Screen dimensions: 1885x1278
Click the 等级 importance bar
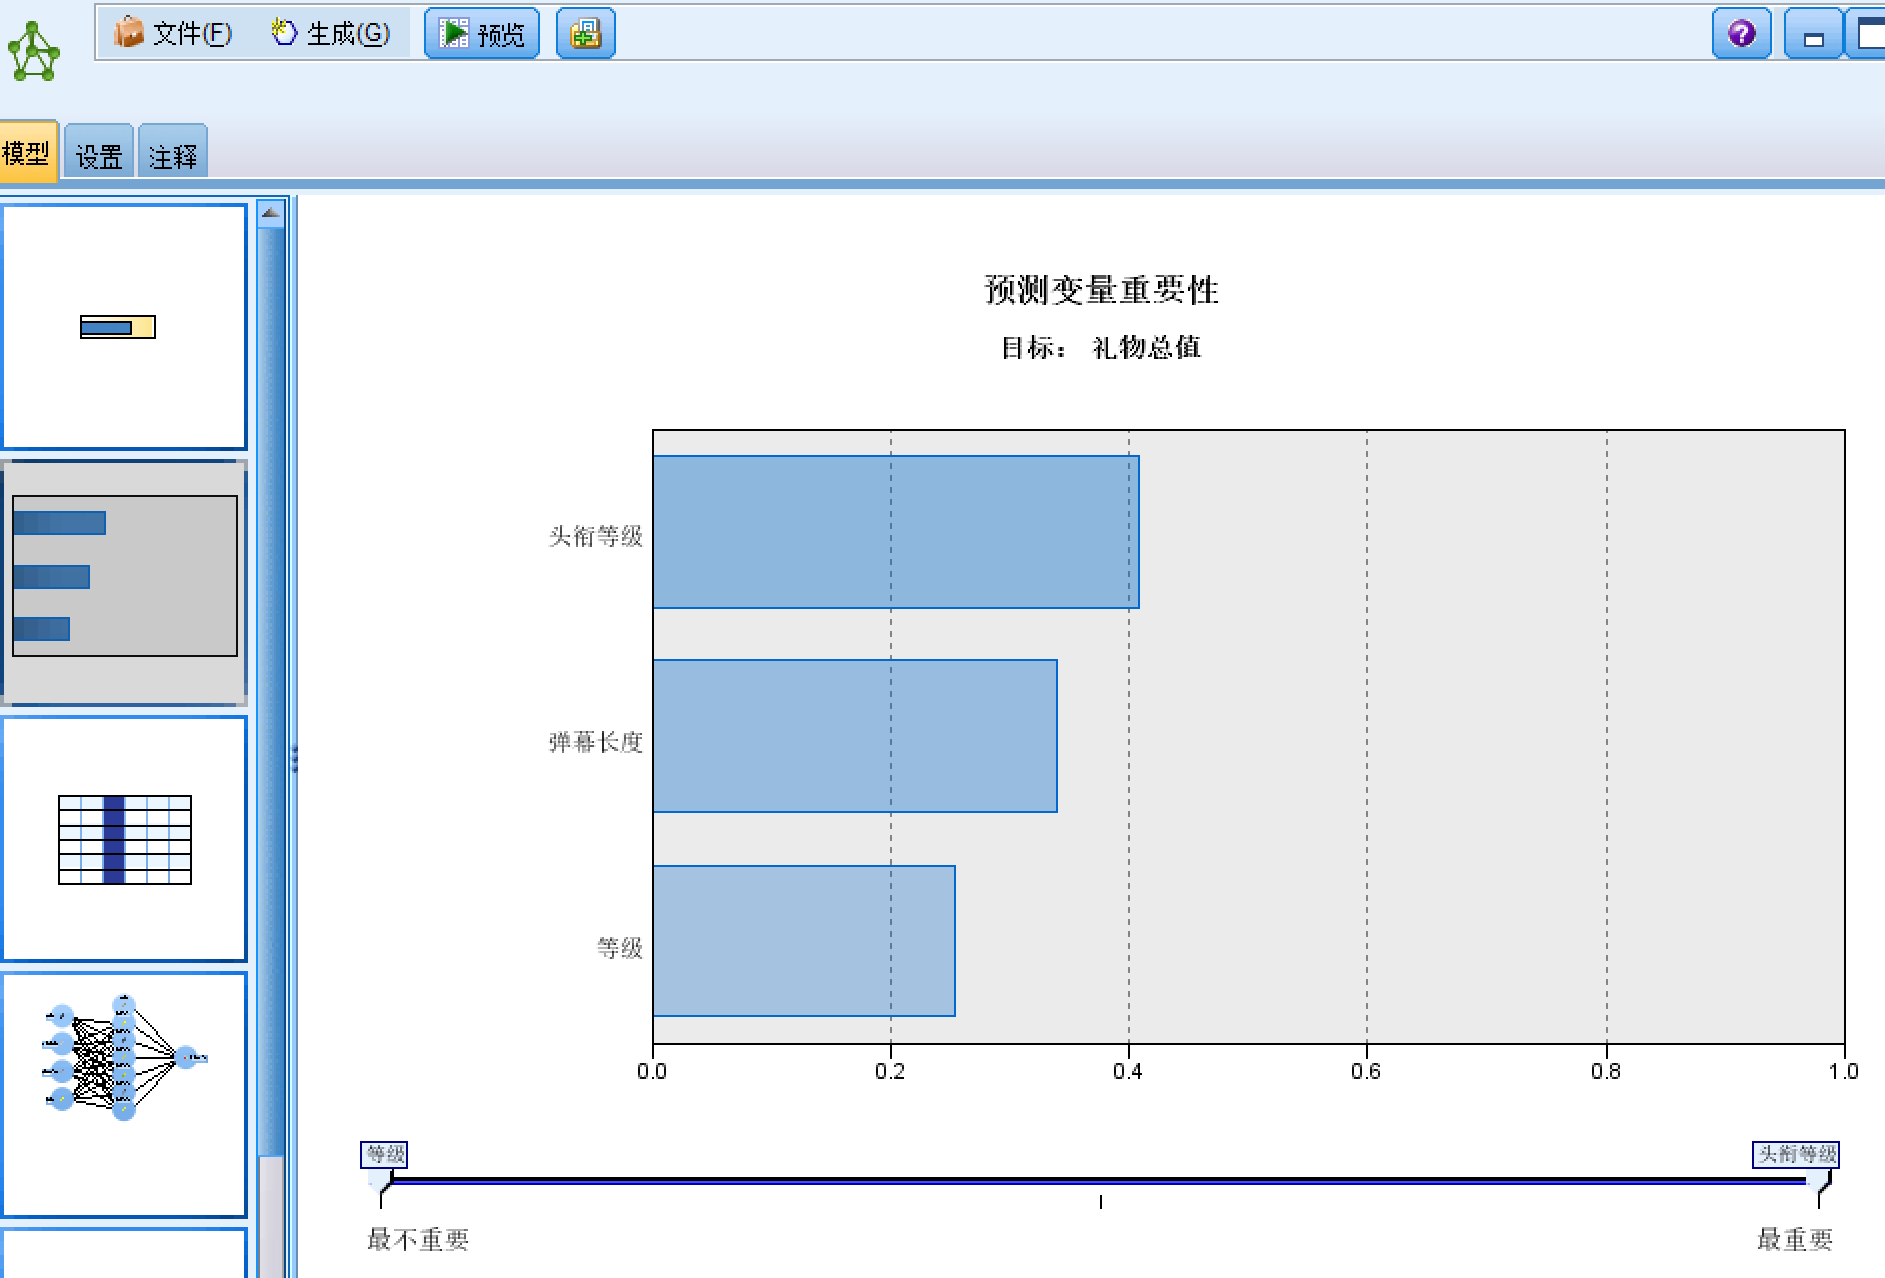(804, 941)
